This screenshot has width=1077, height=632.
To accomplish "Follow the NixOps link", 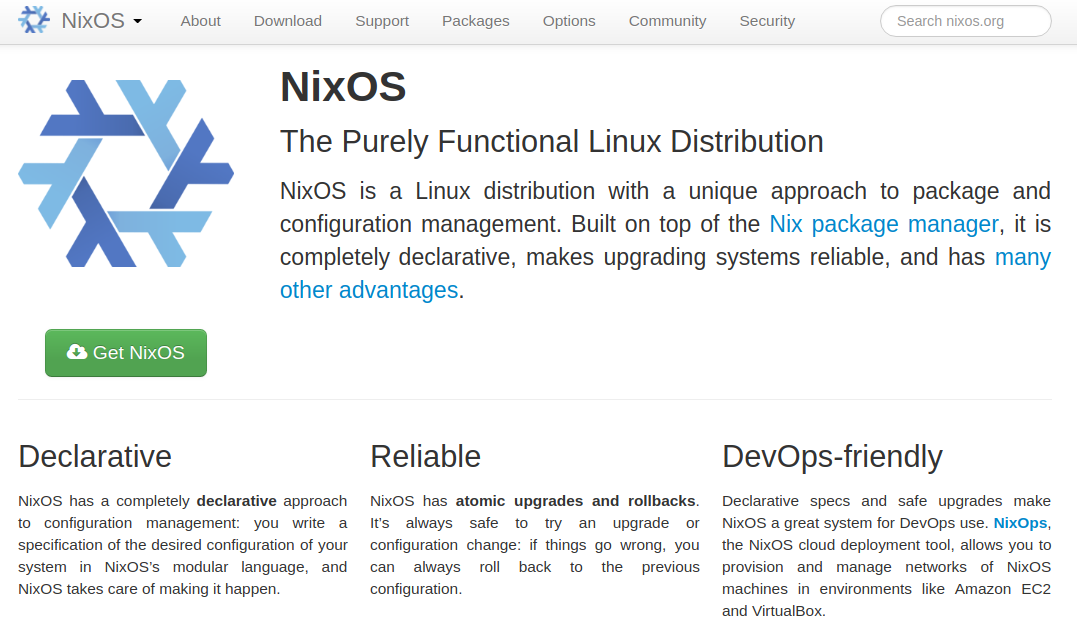I will tap(1020, 523).
